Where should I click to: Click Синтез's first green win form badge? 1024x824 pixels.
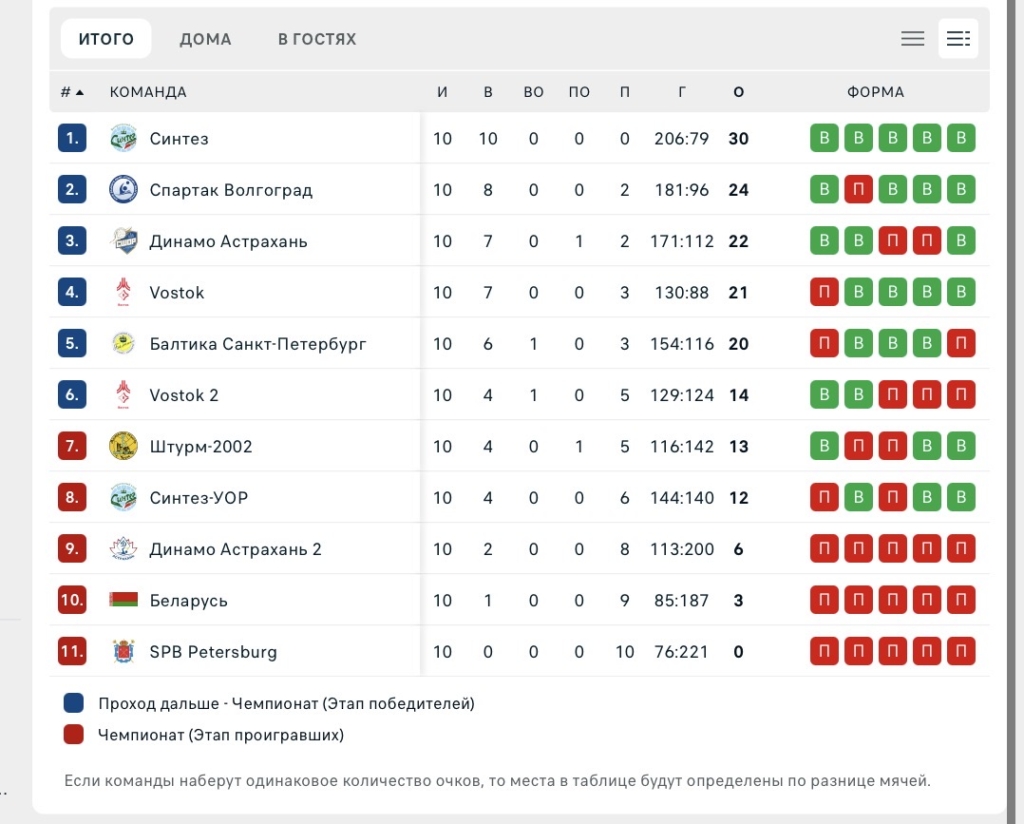(824, 138)
